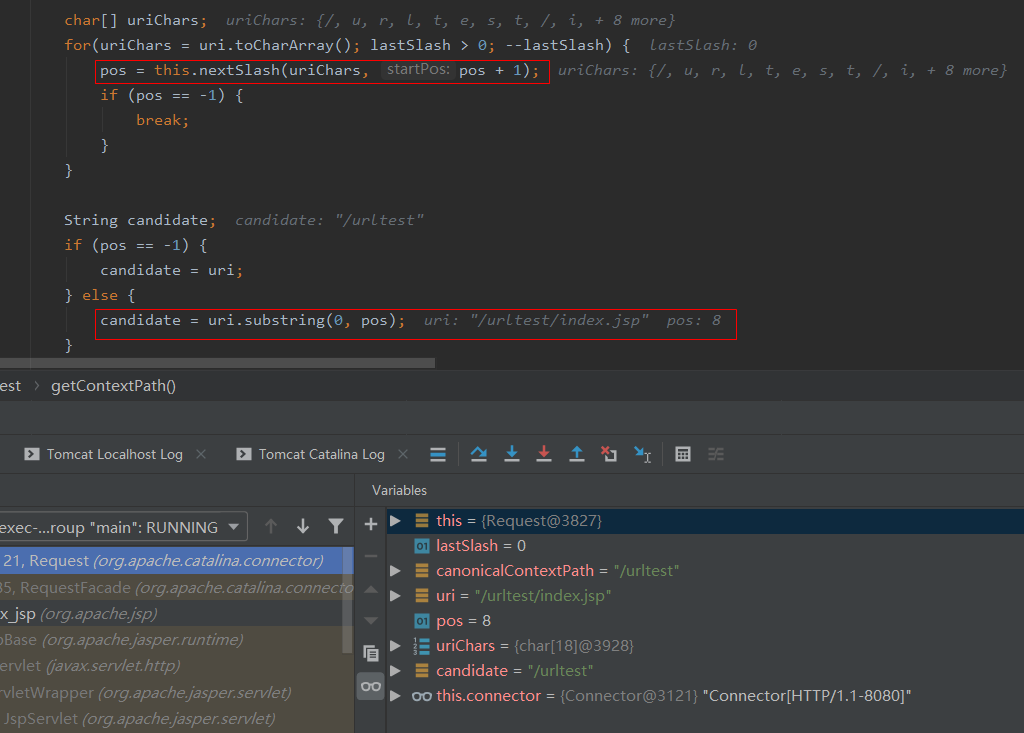The width and height of the screenshot is (1024, 733).
Task: Expand the this.connector watch entry
Action: [x=395, y=696]
